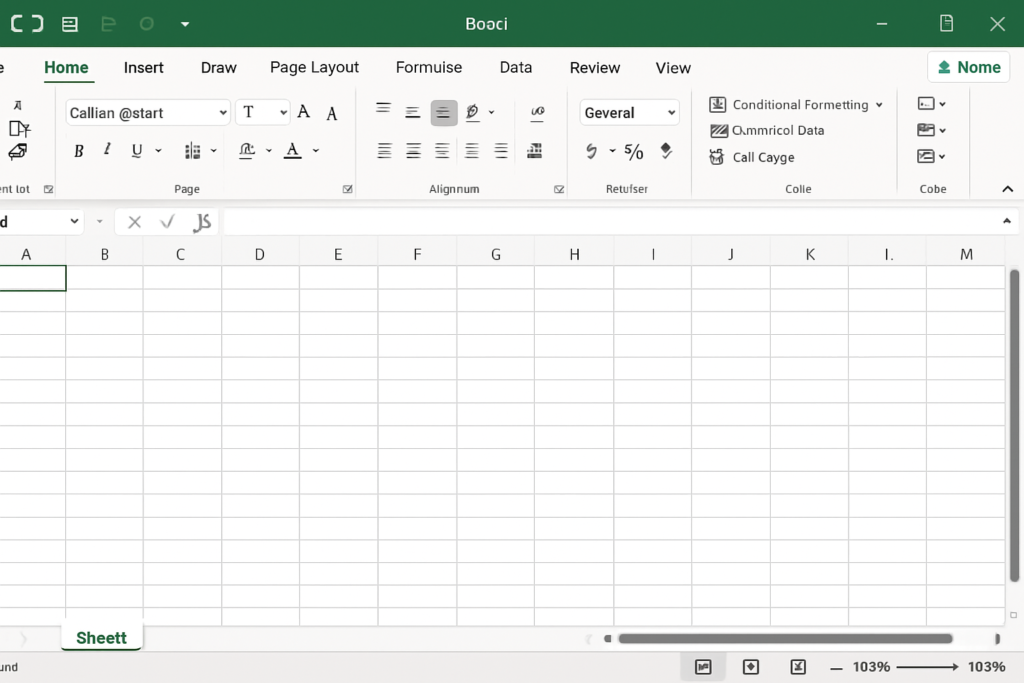The image size is (1024, 683).
Task: Toggle align text right
Action: click(442, 151)
